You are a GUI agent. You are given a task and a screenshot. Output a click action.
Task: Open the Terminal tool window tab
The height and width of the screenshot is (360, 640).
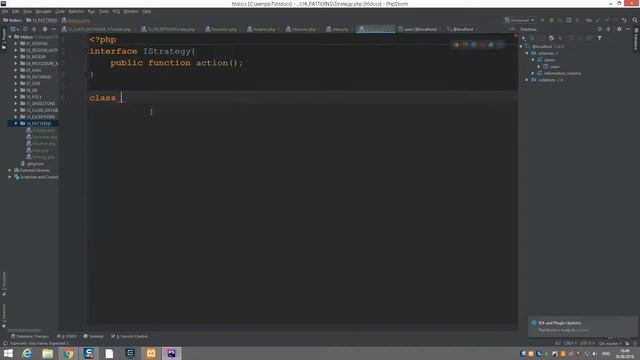(93, 336)
